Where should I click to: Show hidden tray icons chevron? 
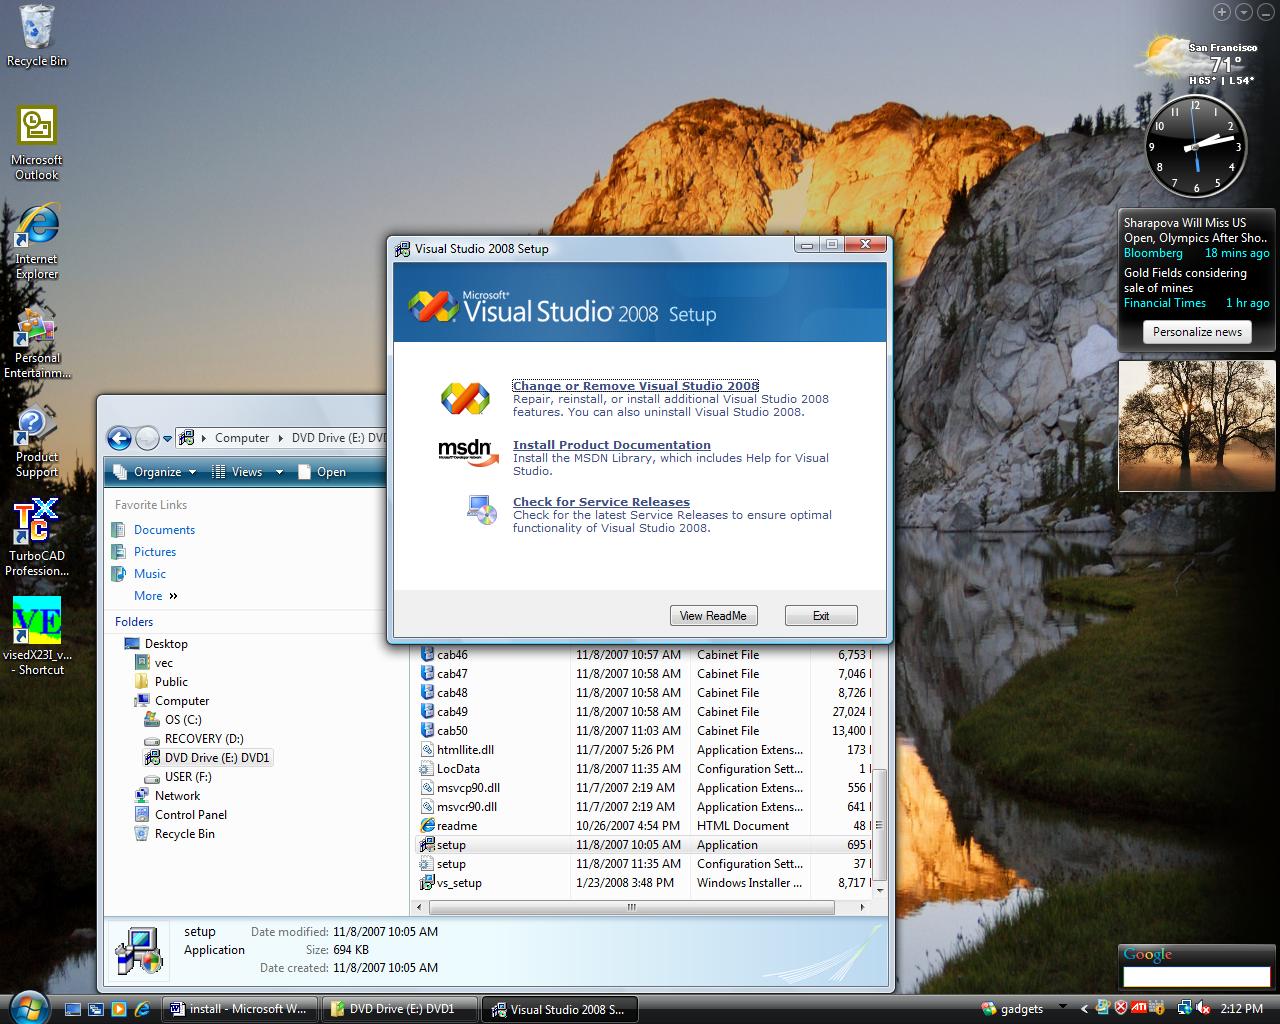pos(1084,1009)
